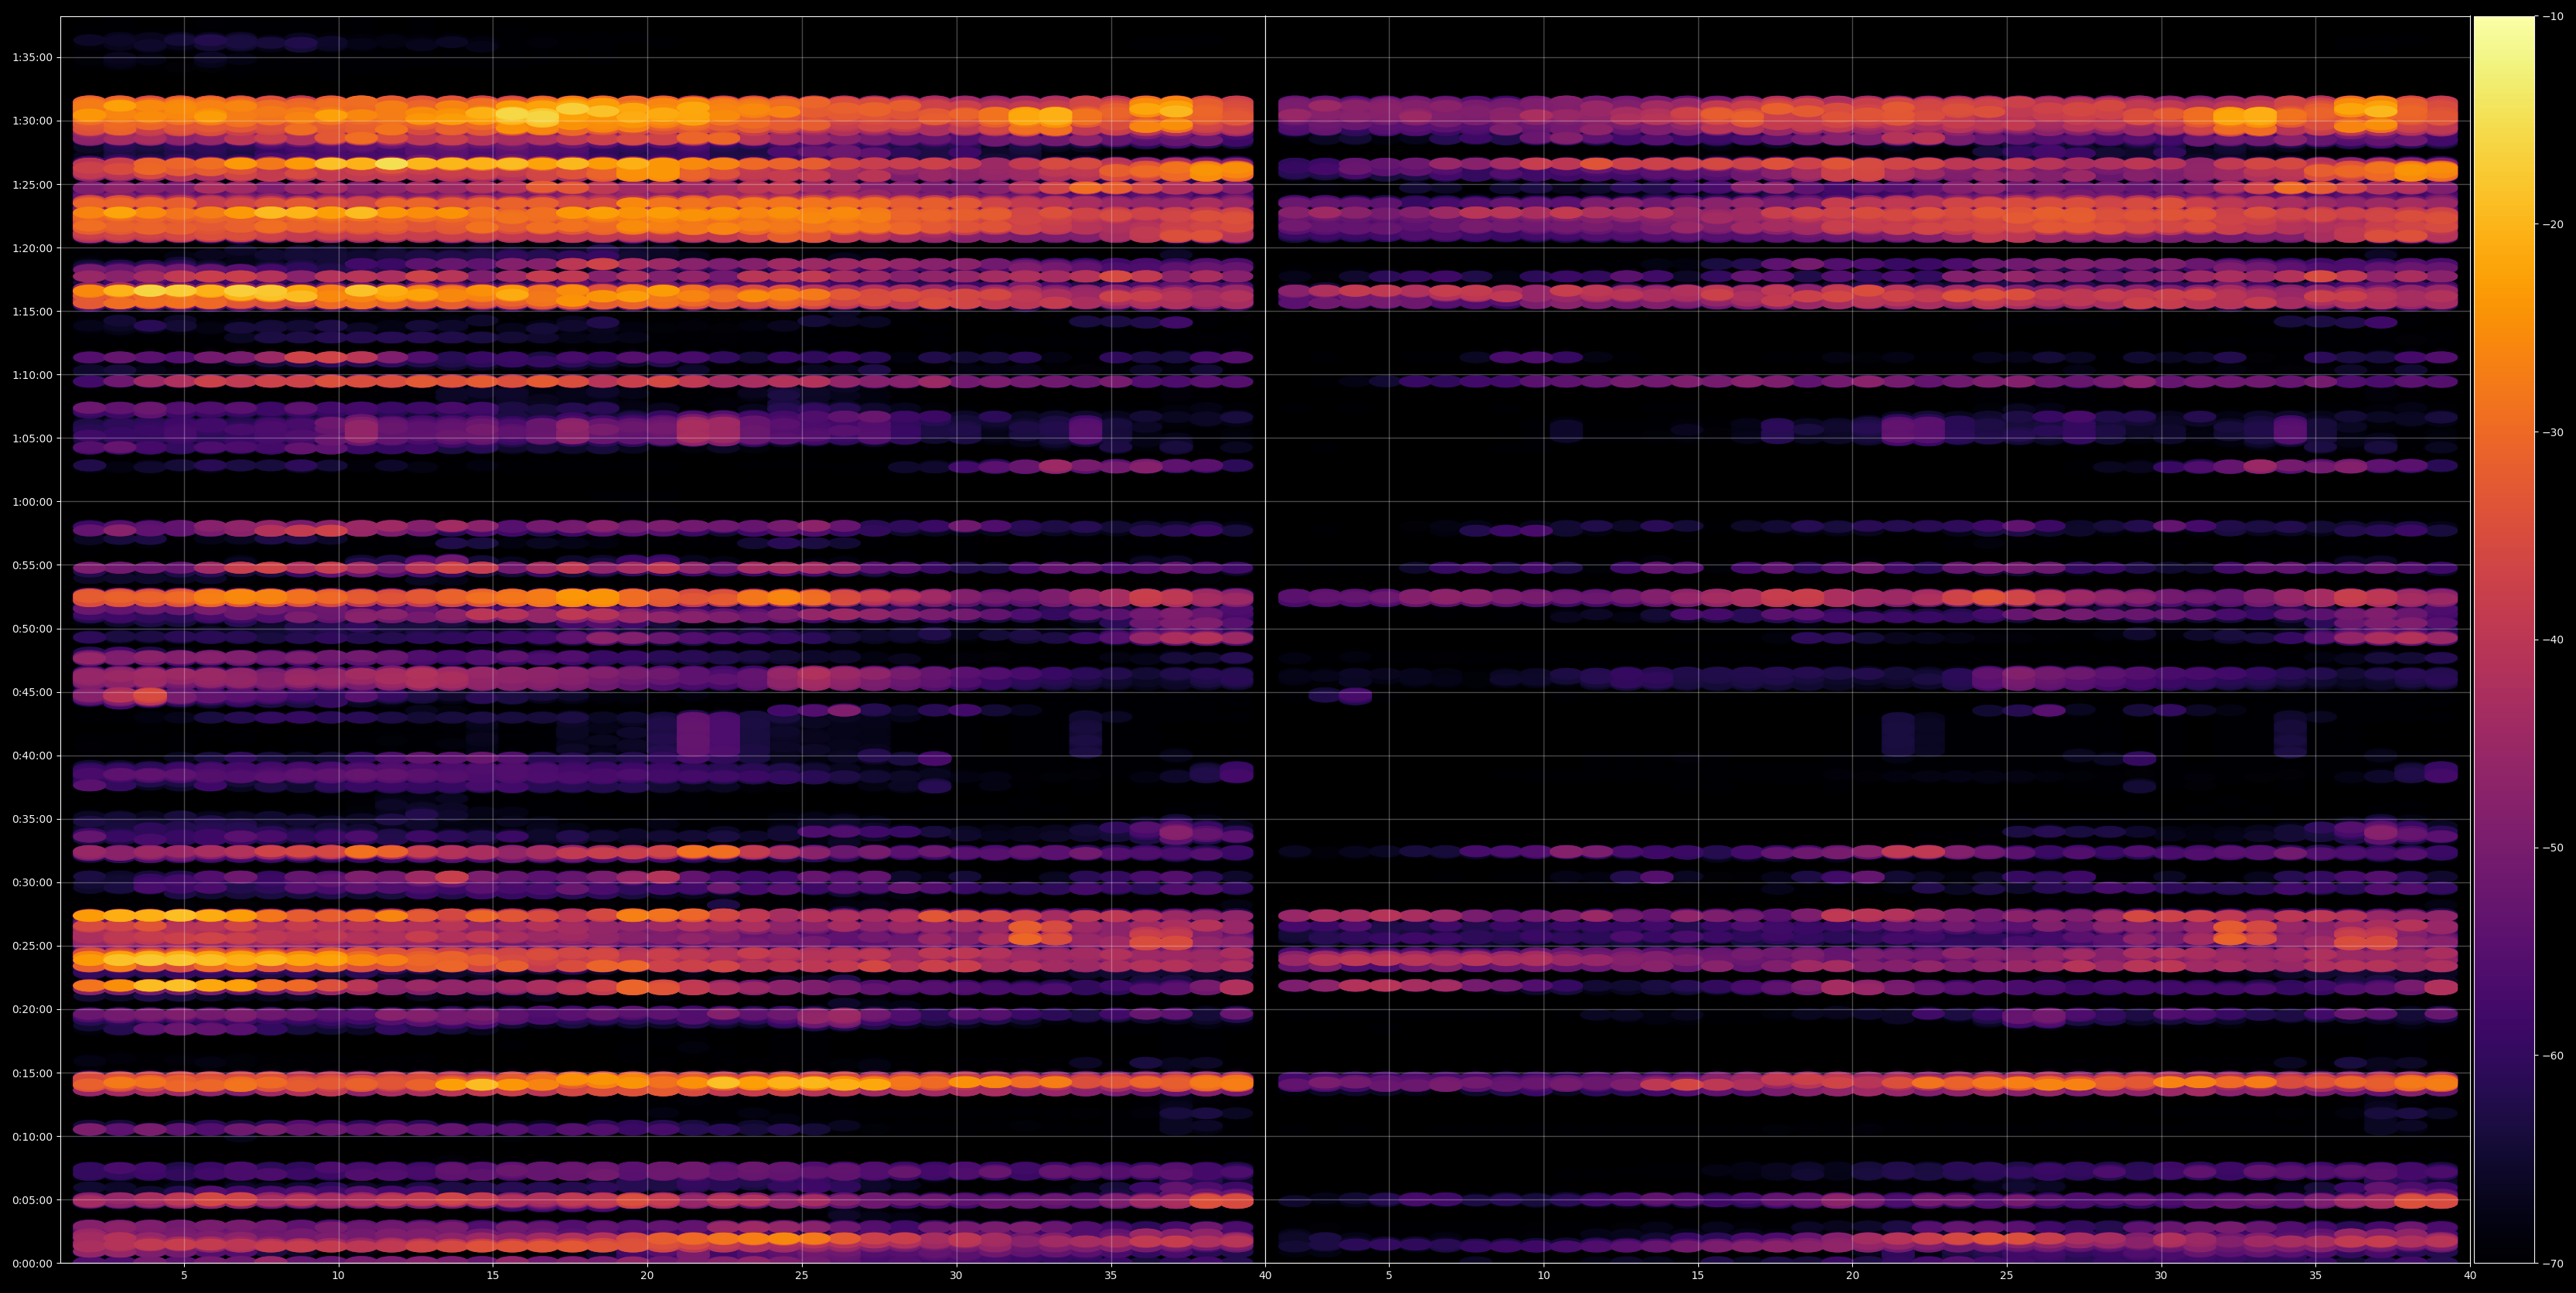Viewport: 2576px width, 1293px height.
Task: Select x-axis label 20 in right half
Action: click(1852, 1276)
